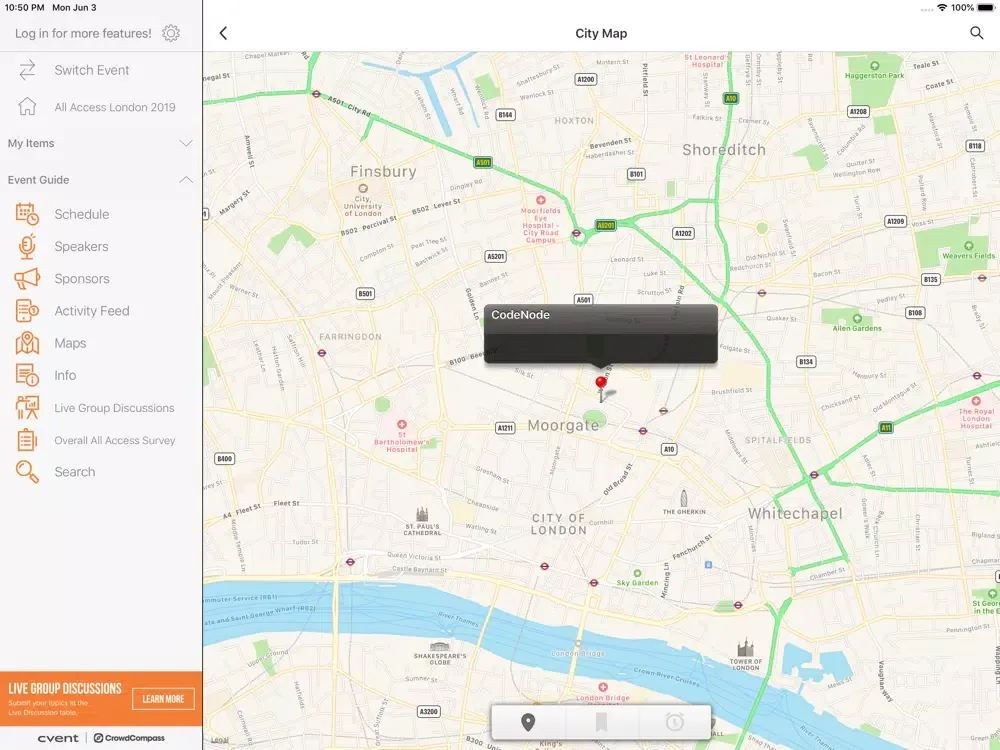The height and width of the screenshot is (750, 1000).
Task: Open Maps in the sidebar menu
Action: click(70, 343)
